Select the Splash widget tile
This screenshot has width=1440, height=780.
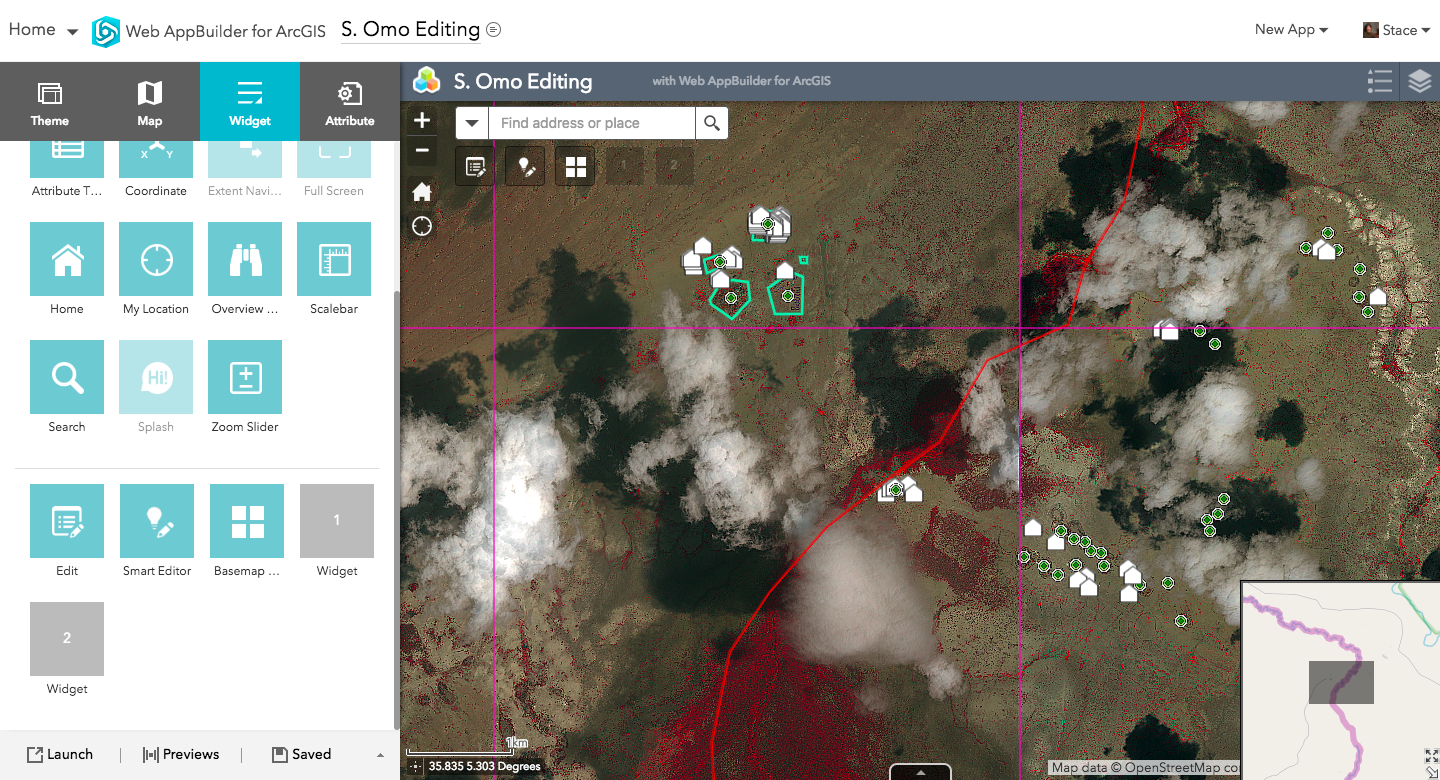click(x=156, y=377)
